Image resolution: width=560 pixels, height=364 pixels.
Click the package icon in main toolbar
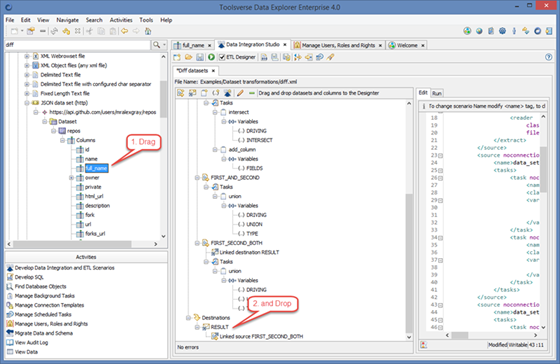31,31
